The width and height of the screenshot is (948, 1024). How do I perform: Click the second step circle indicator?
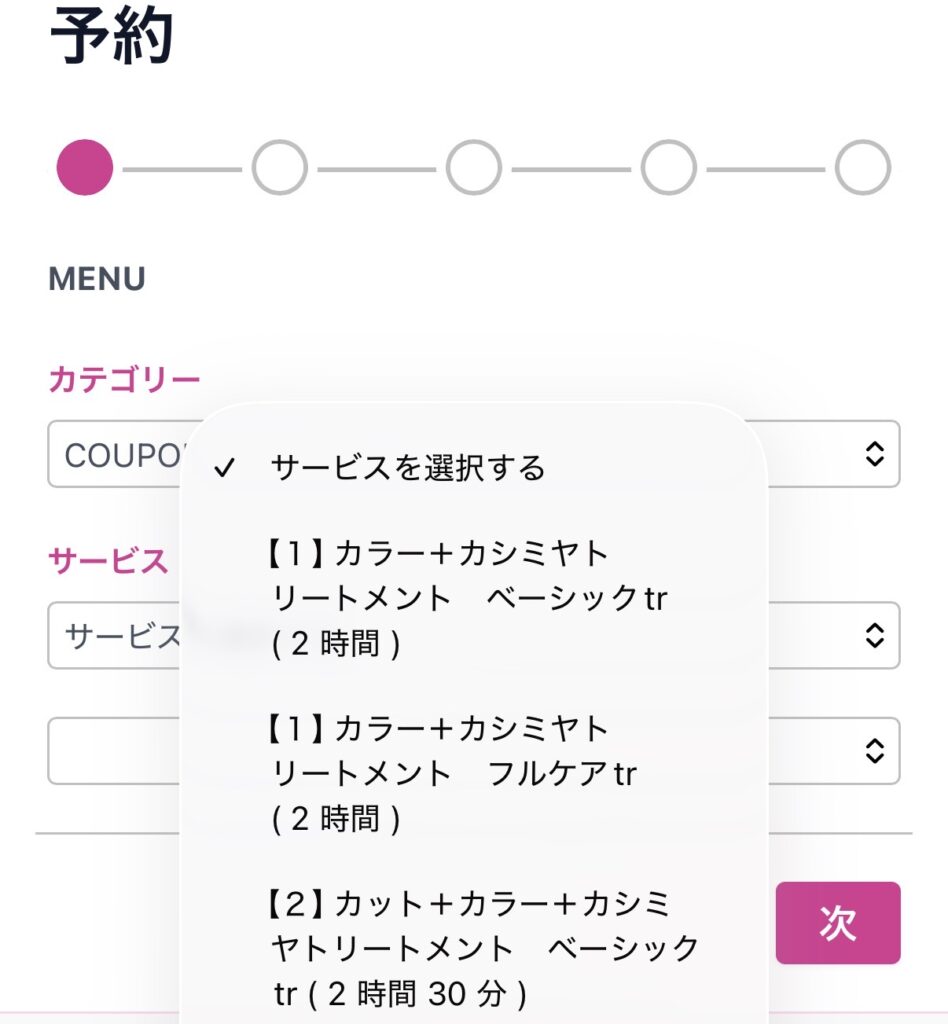click(x=279, y=167)
